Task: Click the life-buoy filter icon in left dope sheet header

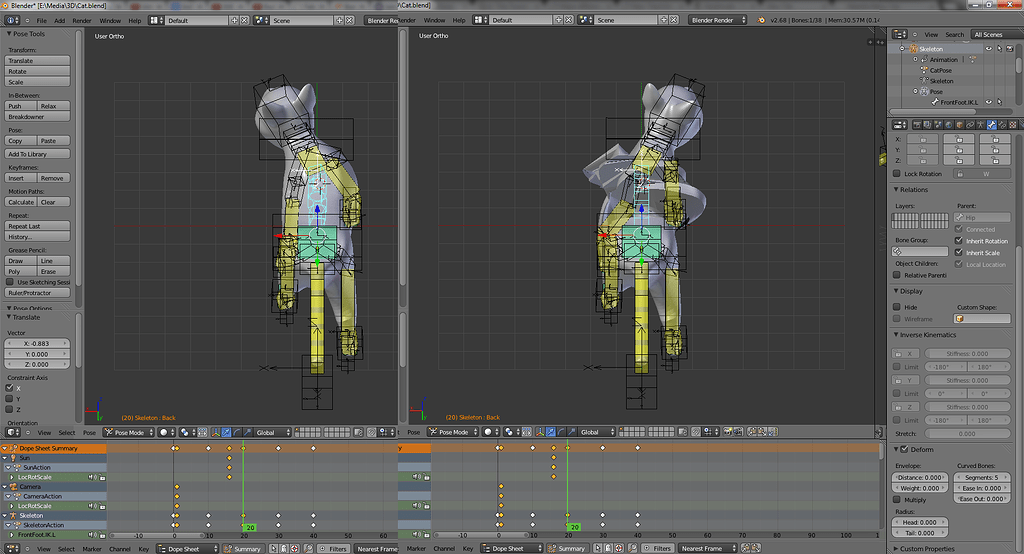Action: coord(295,549)
